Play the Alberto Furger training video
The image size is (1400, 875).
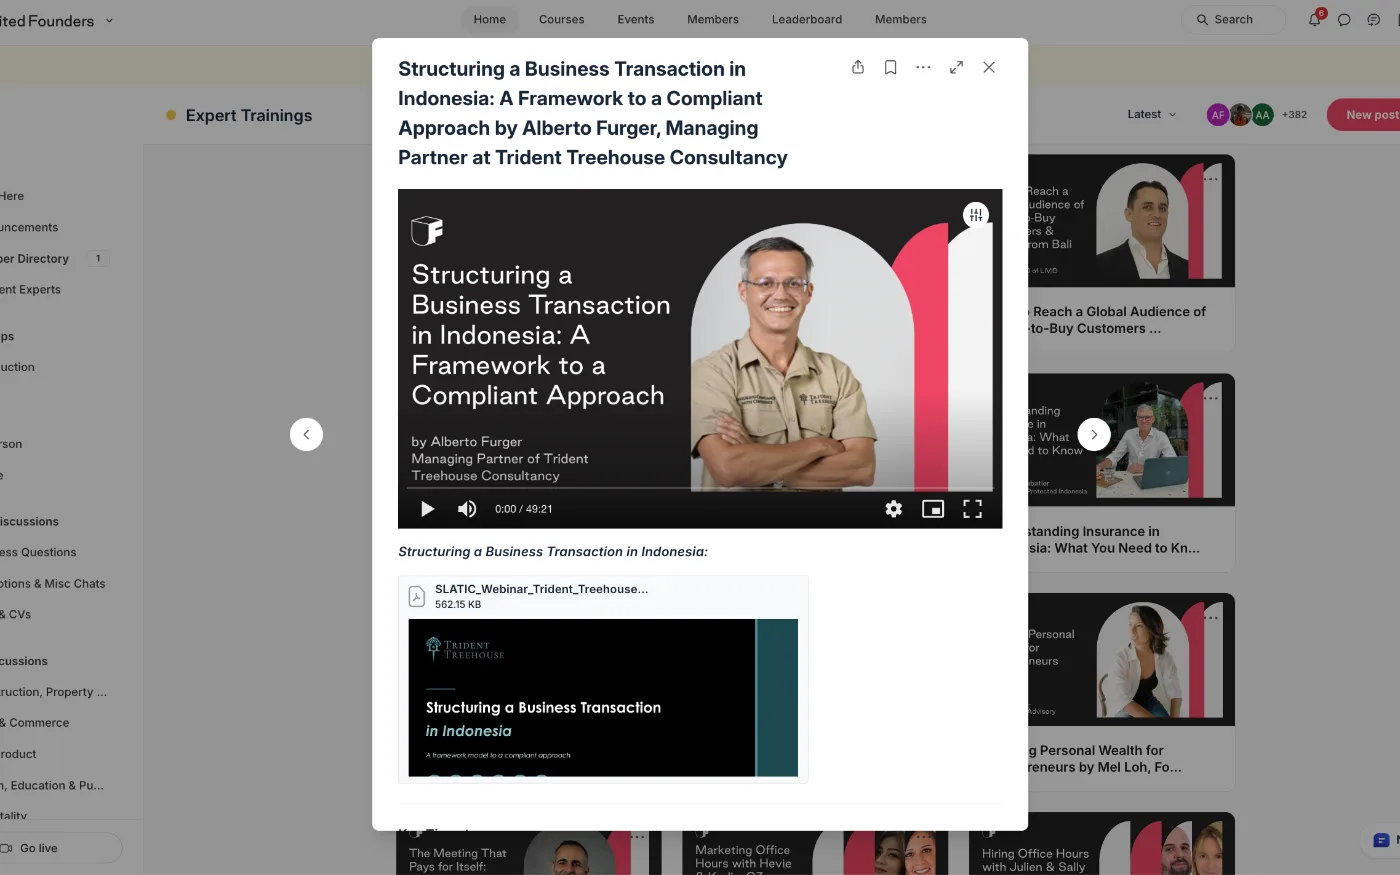pos(427,509)
